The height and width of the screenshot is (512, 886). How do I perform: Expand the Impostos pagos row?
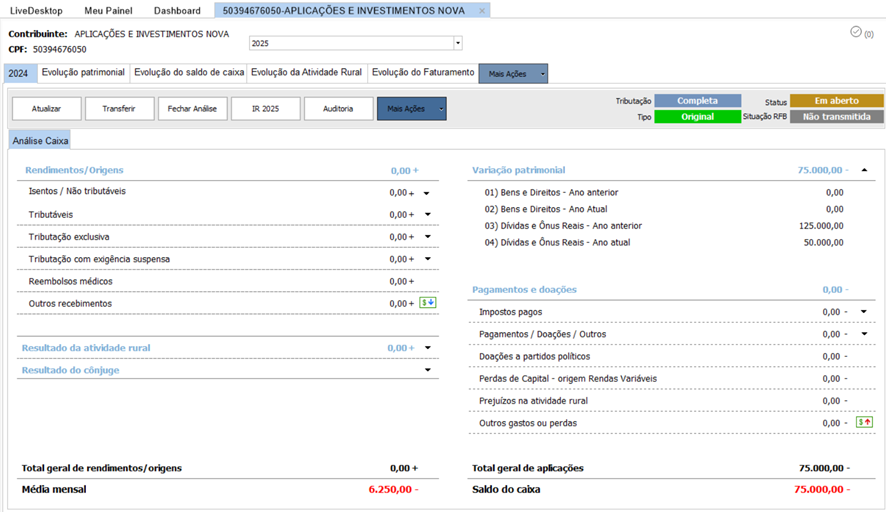[x=864, y=311]
